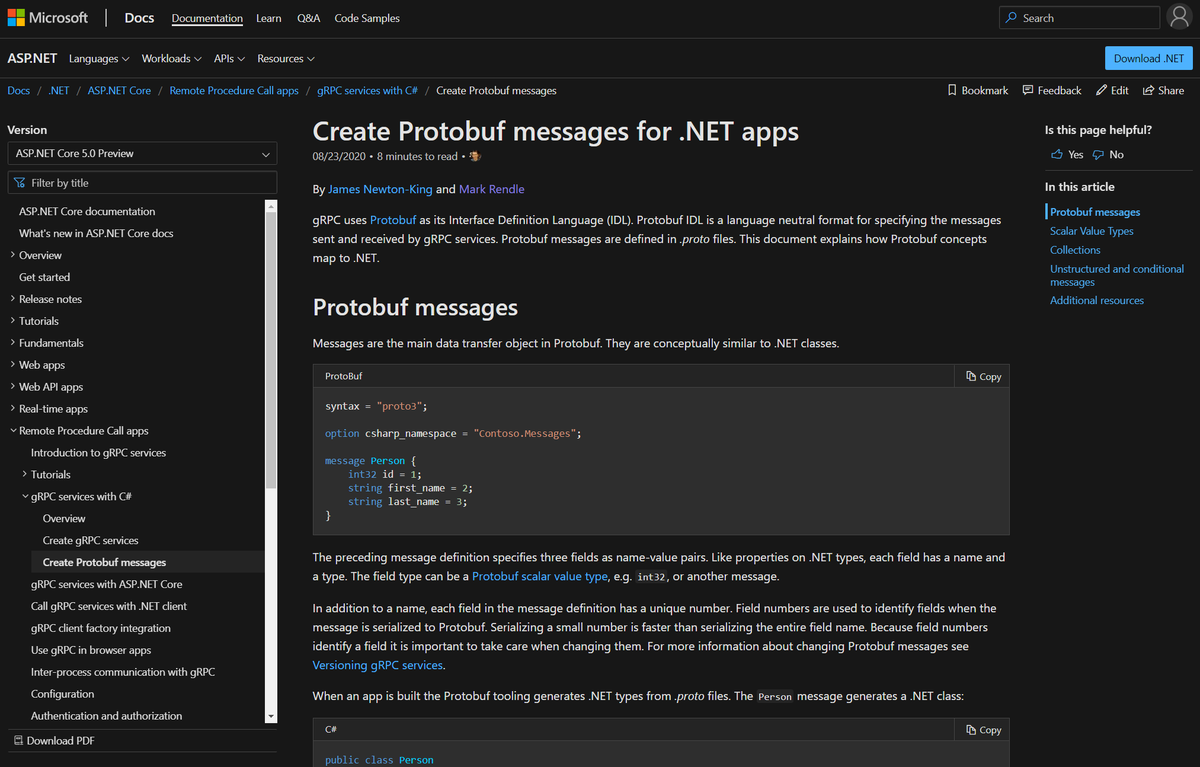Open the Q&A menu item

tap(308, 17)
